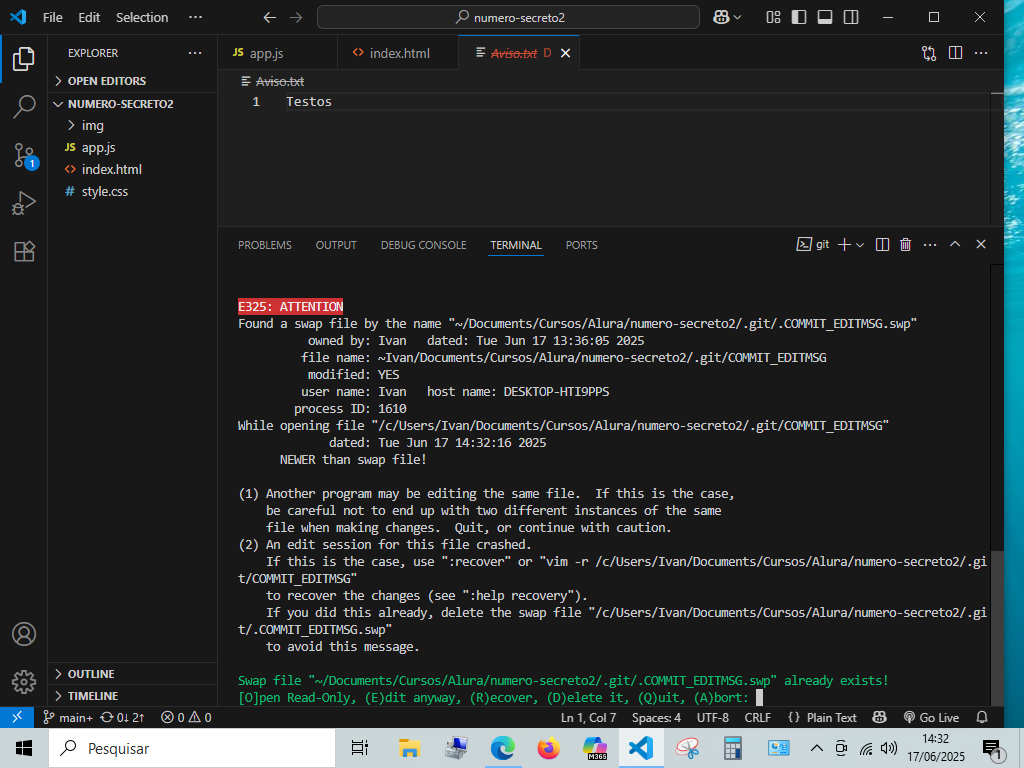Open terminal panel More Actions menu

930,245
